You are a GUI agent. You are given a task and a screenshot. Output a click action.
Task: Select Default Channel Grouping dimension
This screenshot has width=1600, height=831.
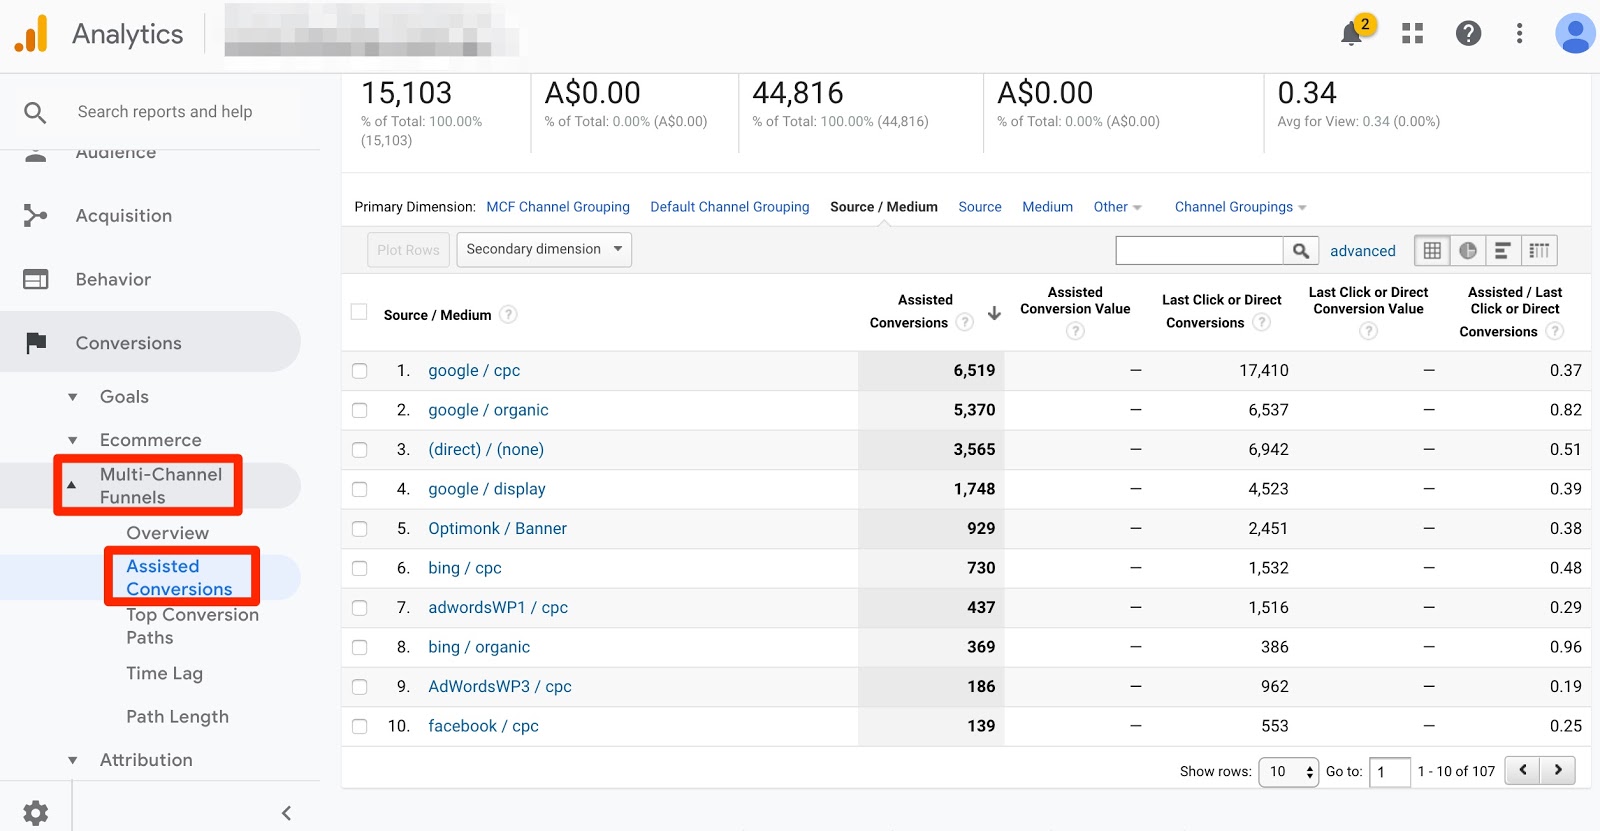[x=730, y=207]
